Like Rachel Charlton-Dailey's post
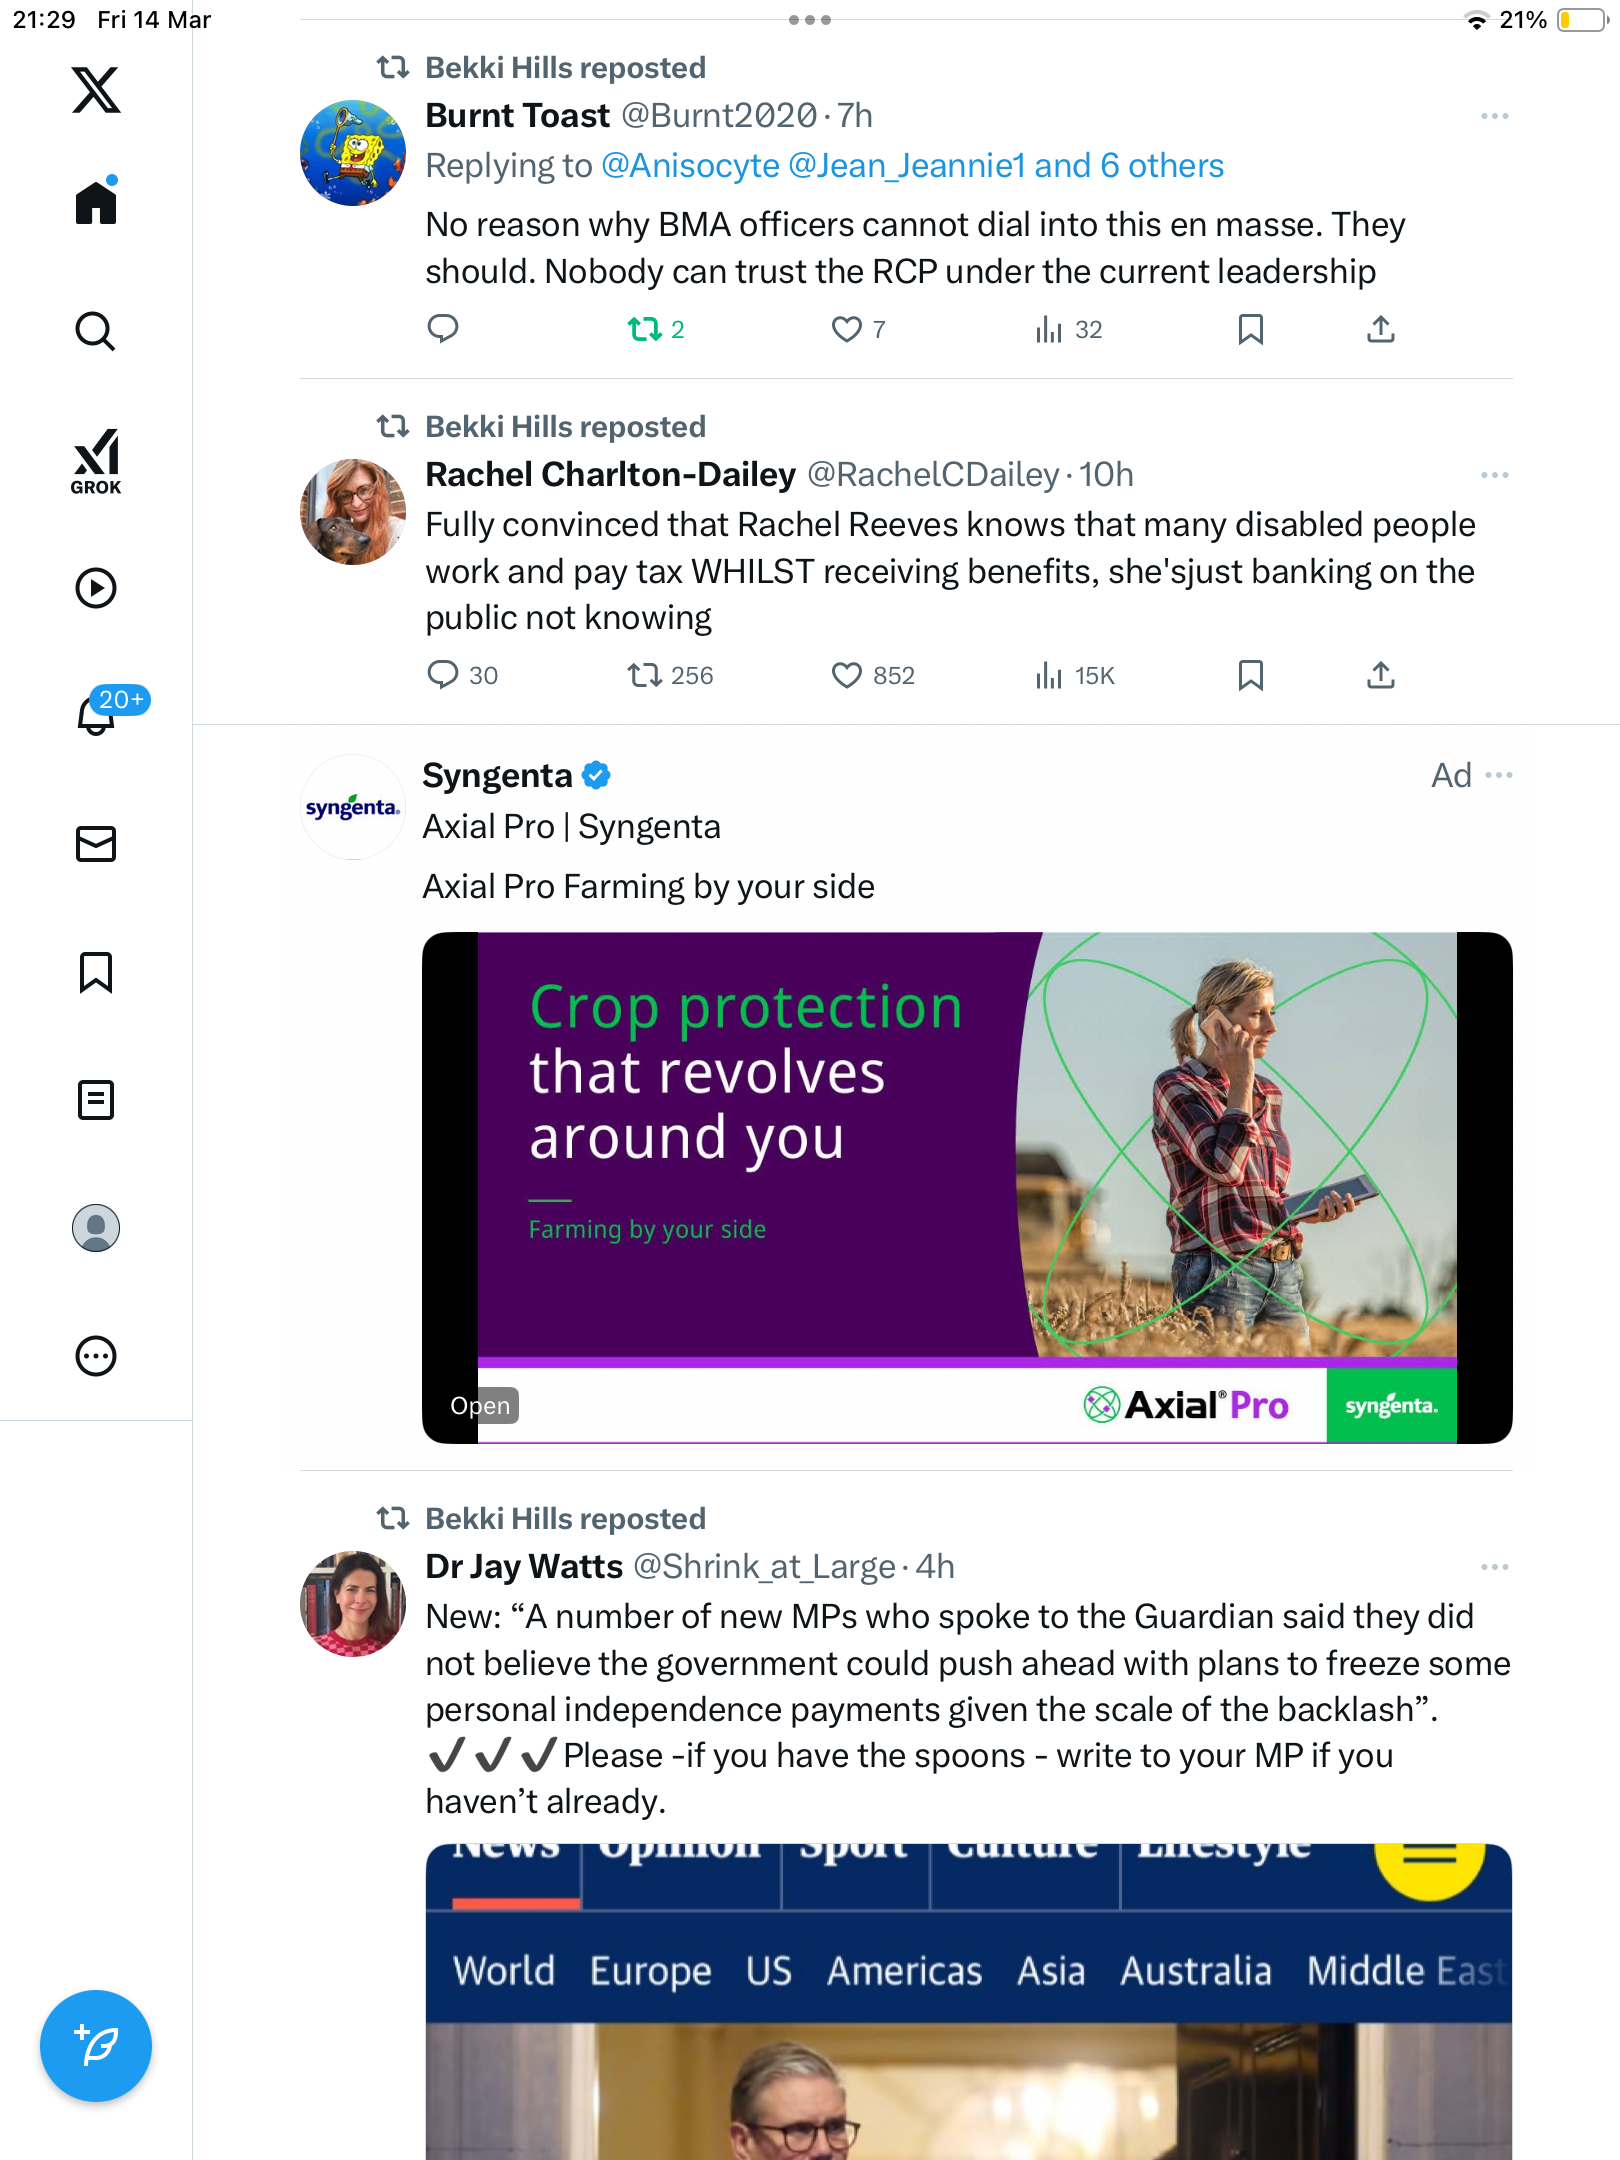 (847, 676)
